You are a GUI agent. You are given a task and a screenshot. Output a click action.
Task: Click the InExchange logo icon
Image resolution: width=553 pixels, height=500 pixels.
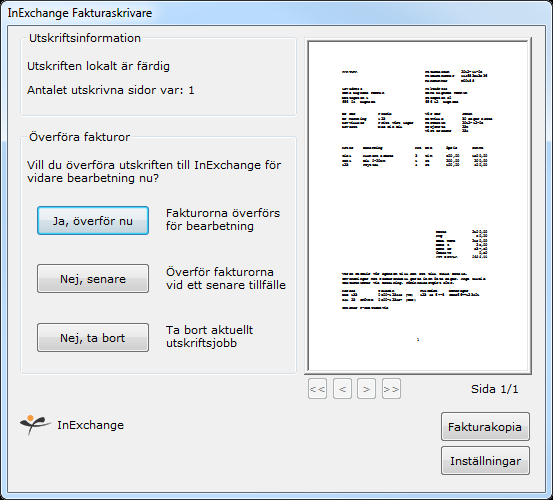click(35, 425)
